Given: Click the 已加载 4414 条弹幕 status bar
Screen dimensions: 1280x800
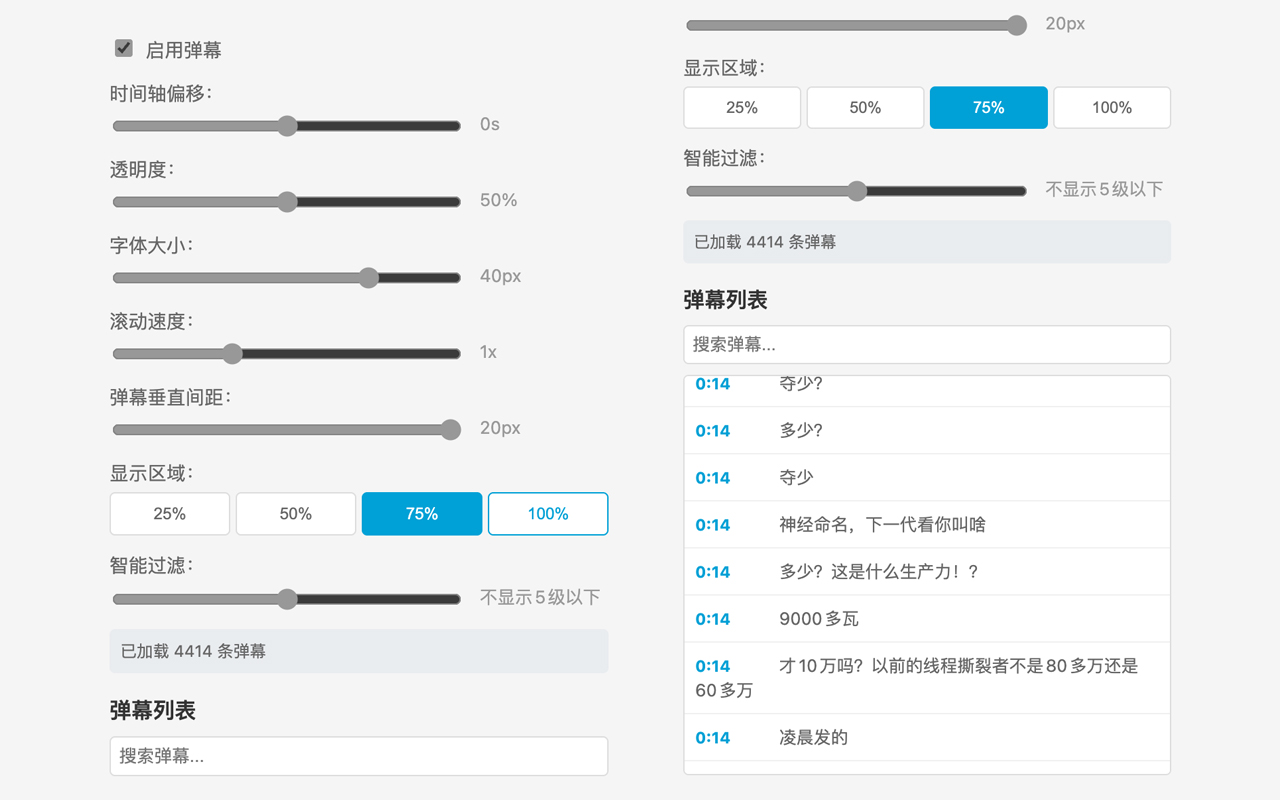Looking at the screenshot, I should coord(359,651).
